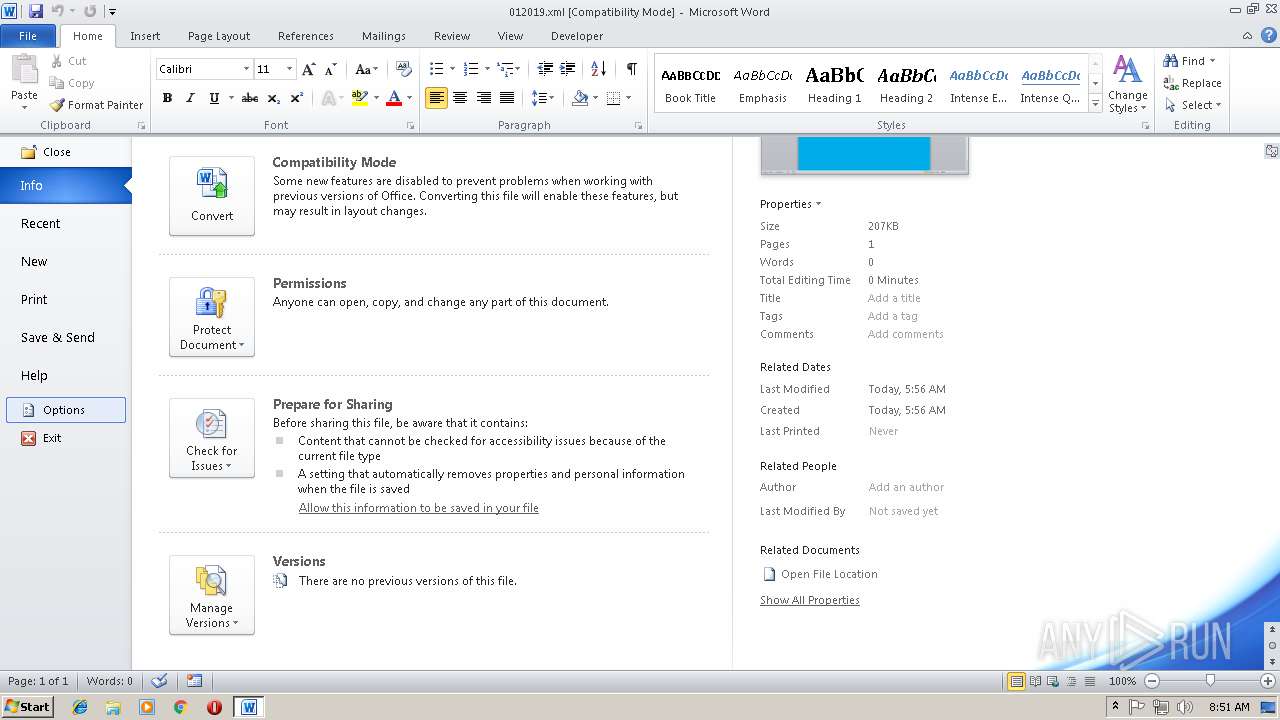The image size is (1280, 720).
Task: Open Change Styles menu
Action: click(1127, 84)
